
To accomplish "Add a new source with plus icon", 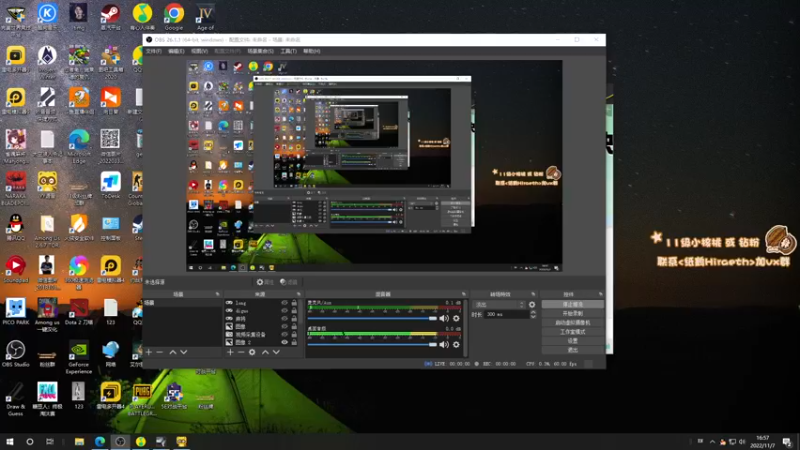I will coord(230,352).
